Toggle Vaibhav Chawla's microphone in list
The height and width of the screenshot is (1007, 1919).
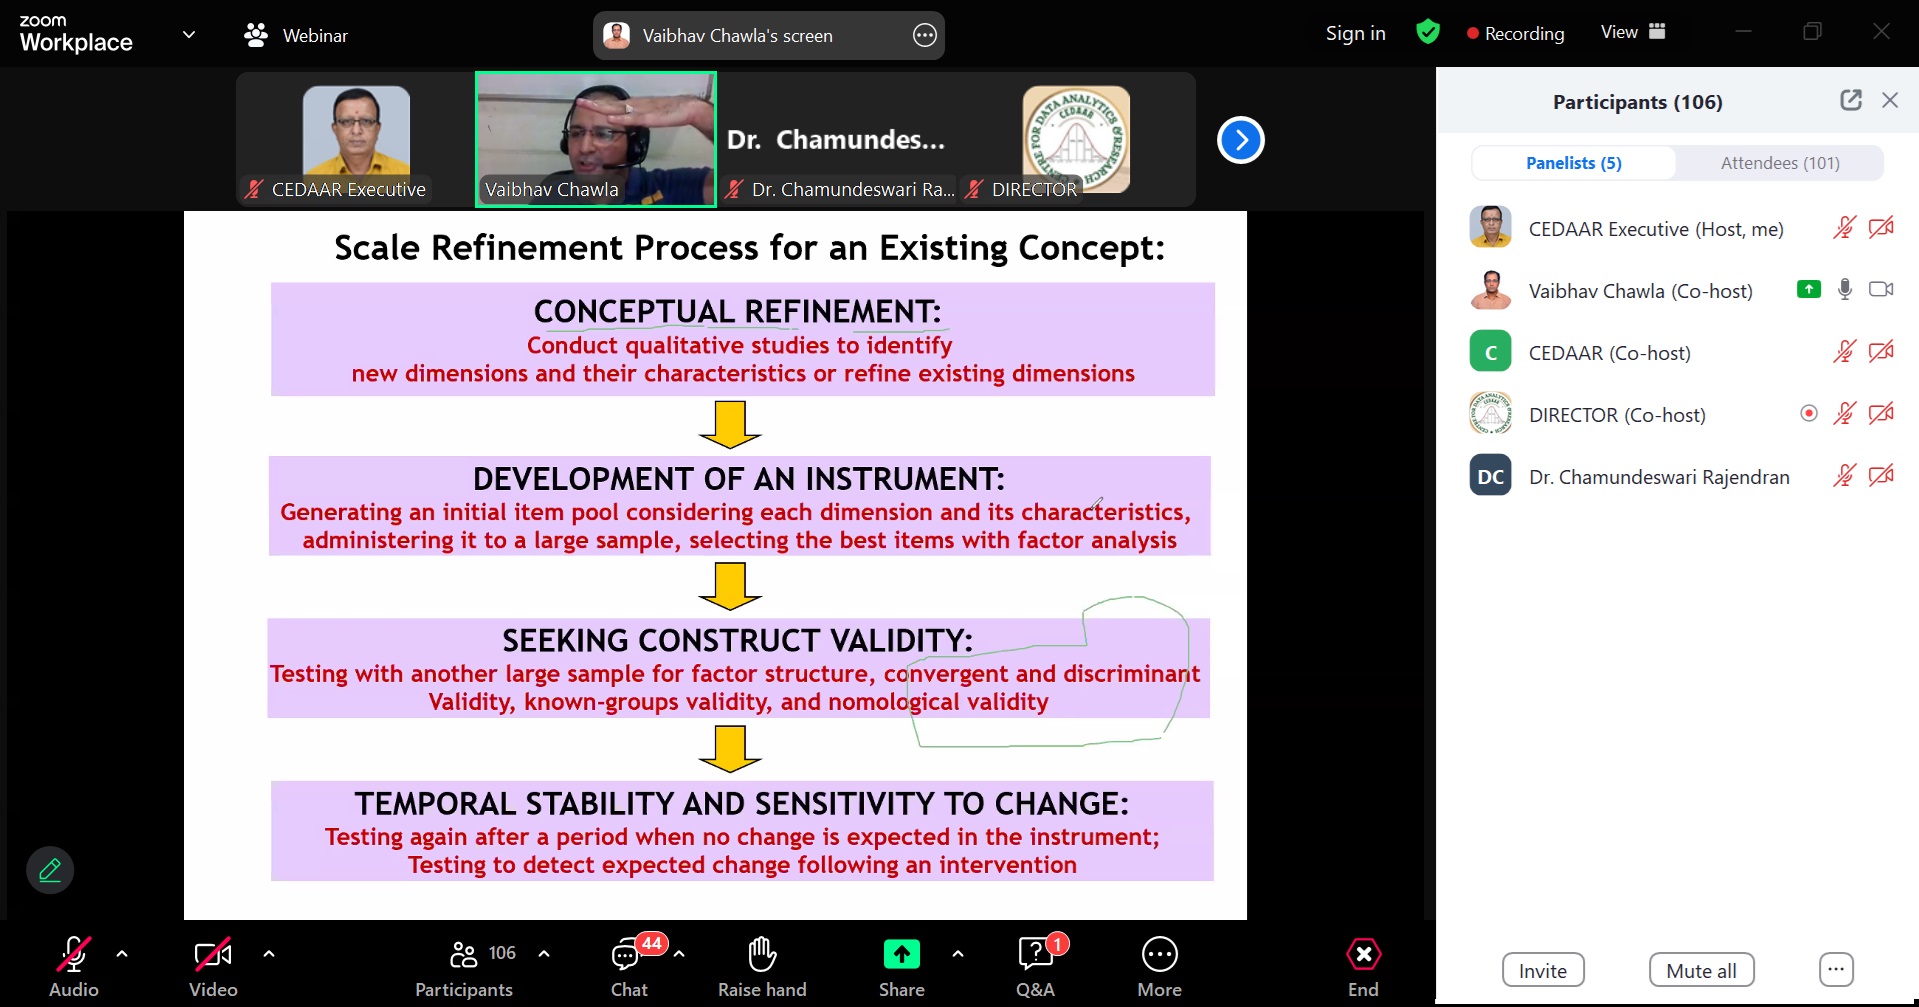[1845, 290]
